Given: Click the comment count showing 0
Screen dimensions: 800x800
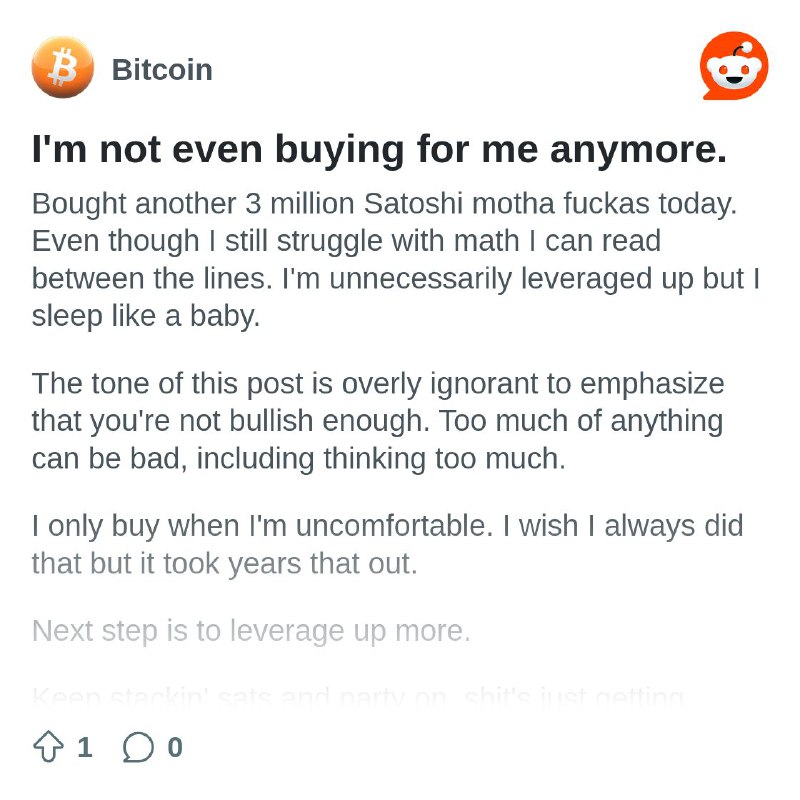Looking at the screenshot, I should (x=175, y=747).
